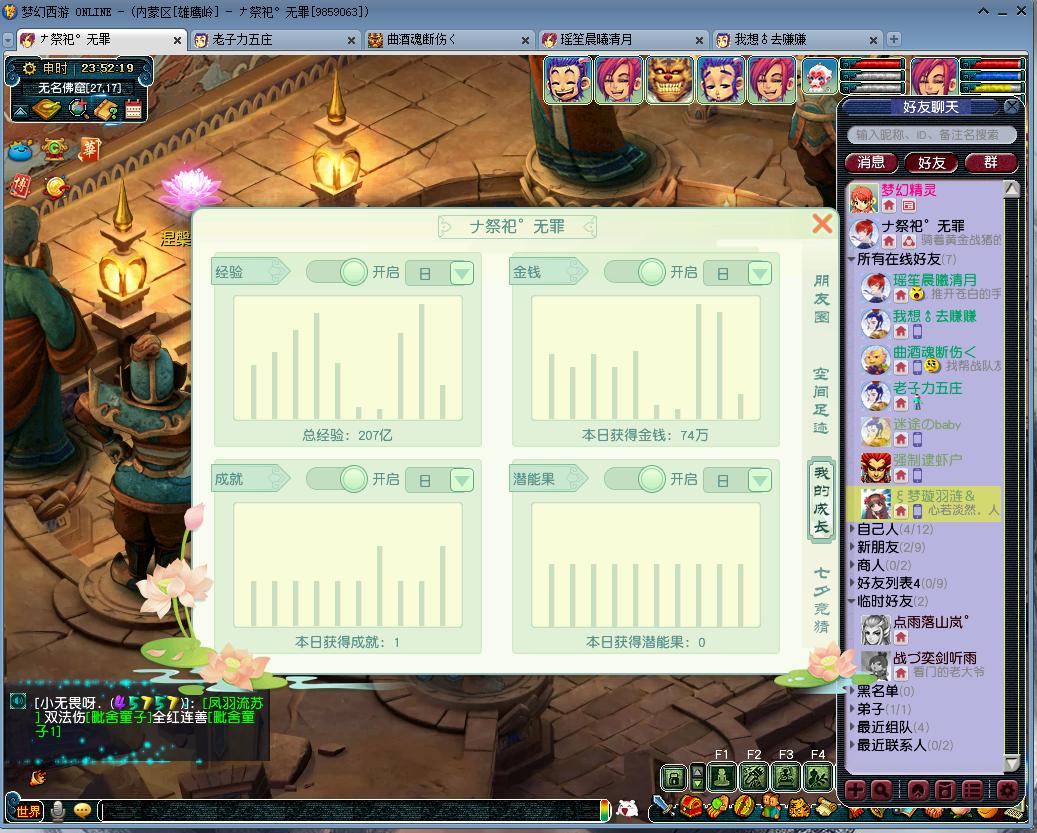Click the blue slime mascot icon
1037x833 pixels.
pyautogui.click(x=21, y=151)
